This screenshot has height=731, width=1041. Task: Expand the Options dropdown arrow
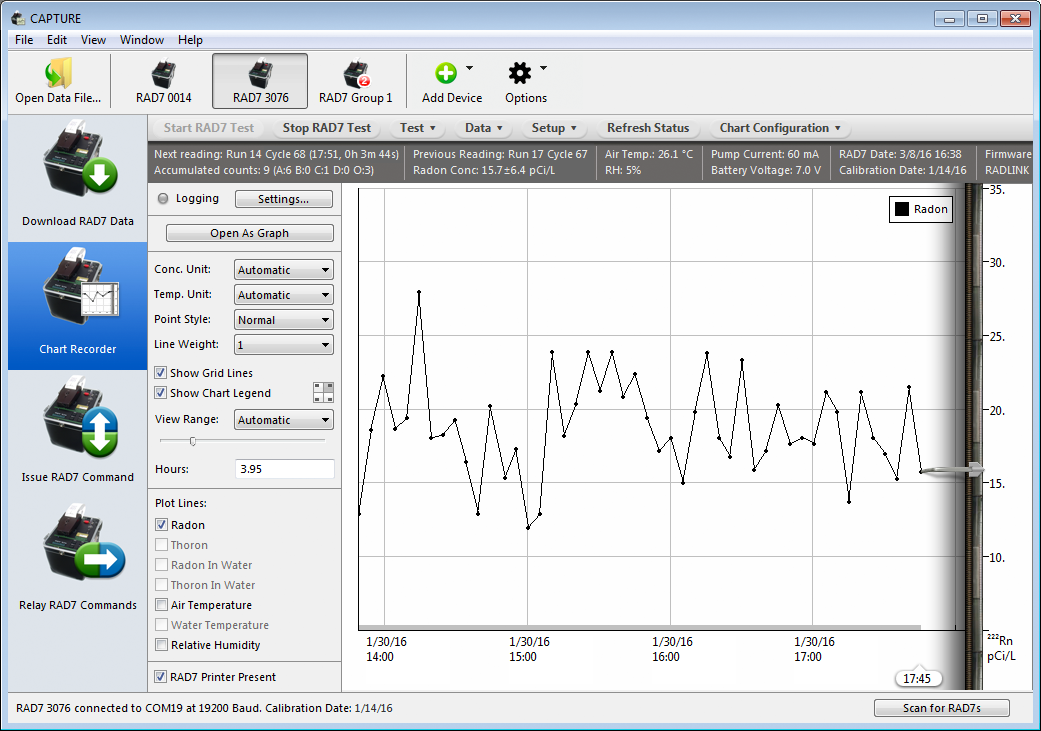point(543,68)
